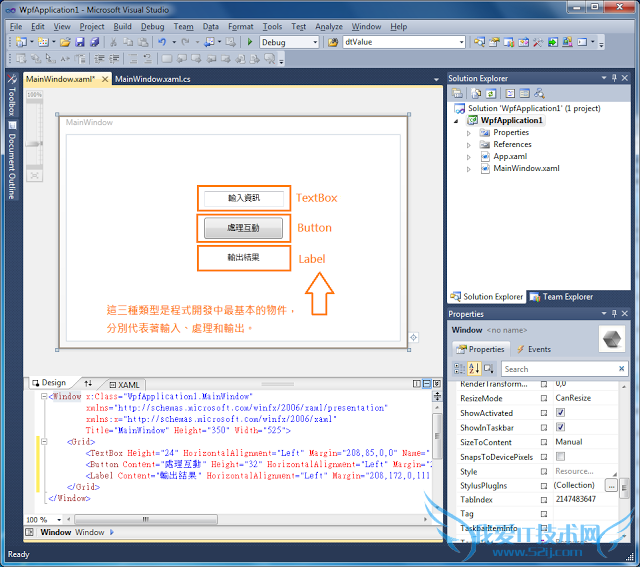Viewport: 640px width, 567px height.
Task: Click the Start Debugging play icon
Action: 249,43
